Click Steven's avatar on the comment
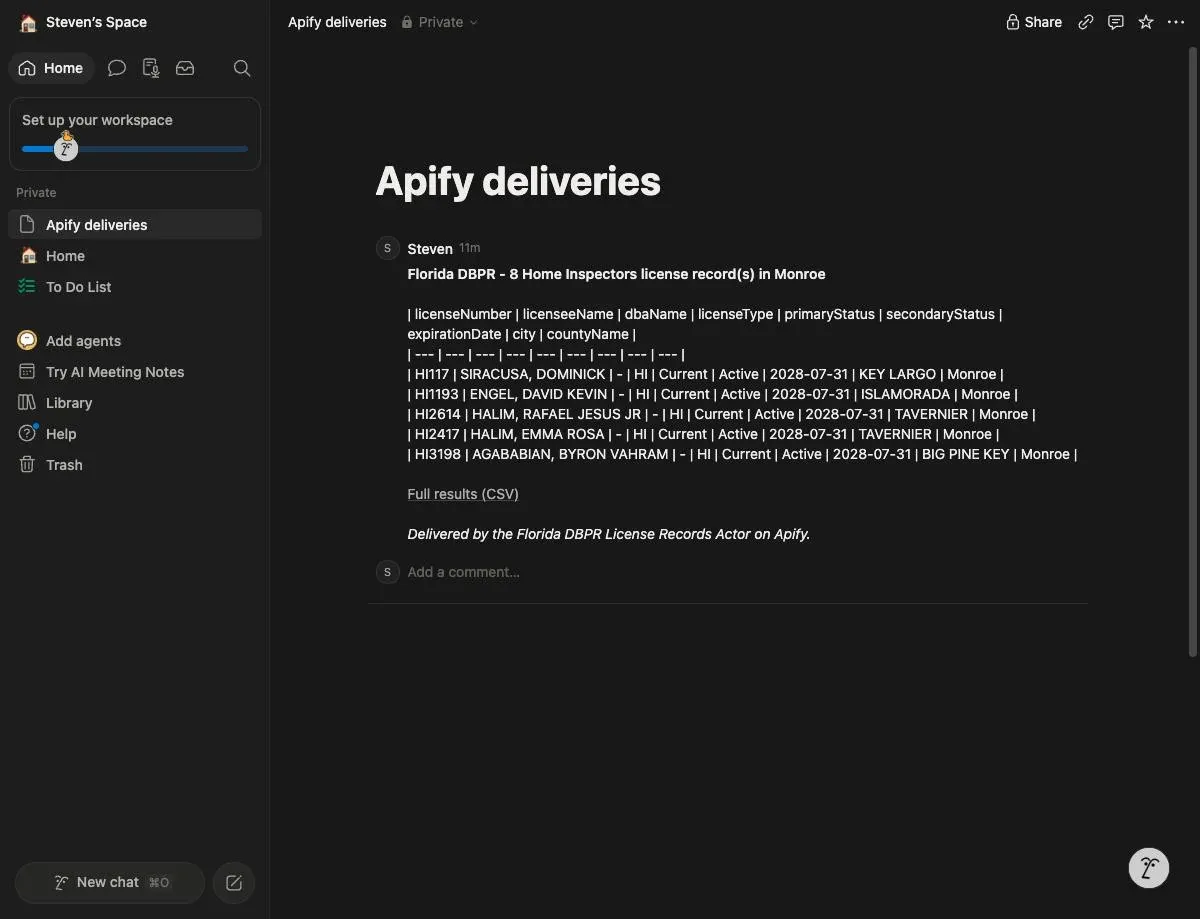1200x919 pixels. (x=388, y=248)
